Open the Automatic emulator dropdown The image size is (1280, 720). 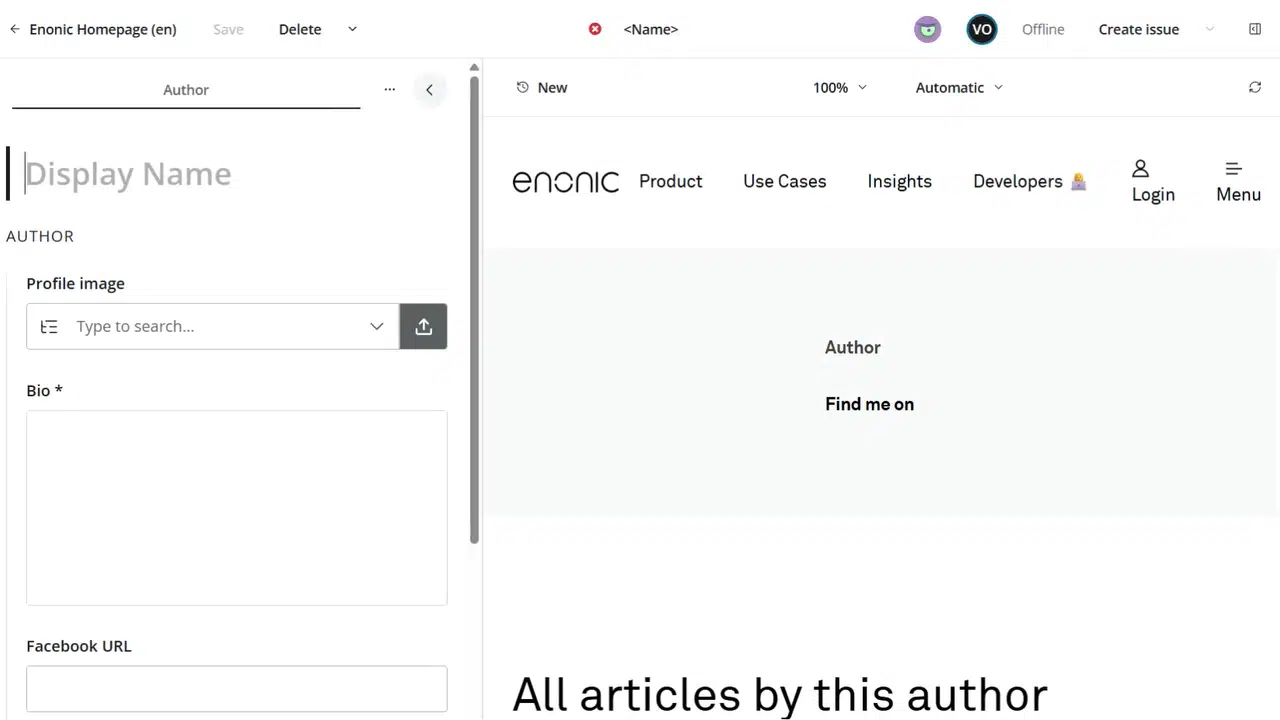[x=959, y=87]
